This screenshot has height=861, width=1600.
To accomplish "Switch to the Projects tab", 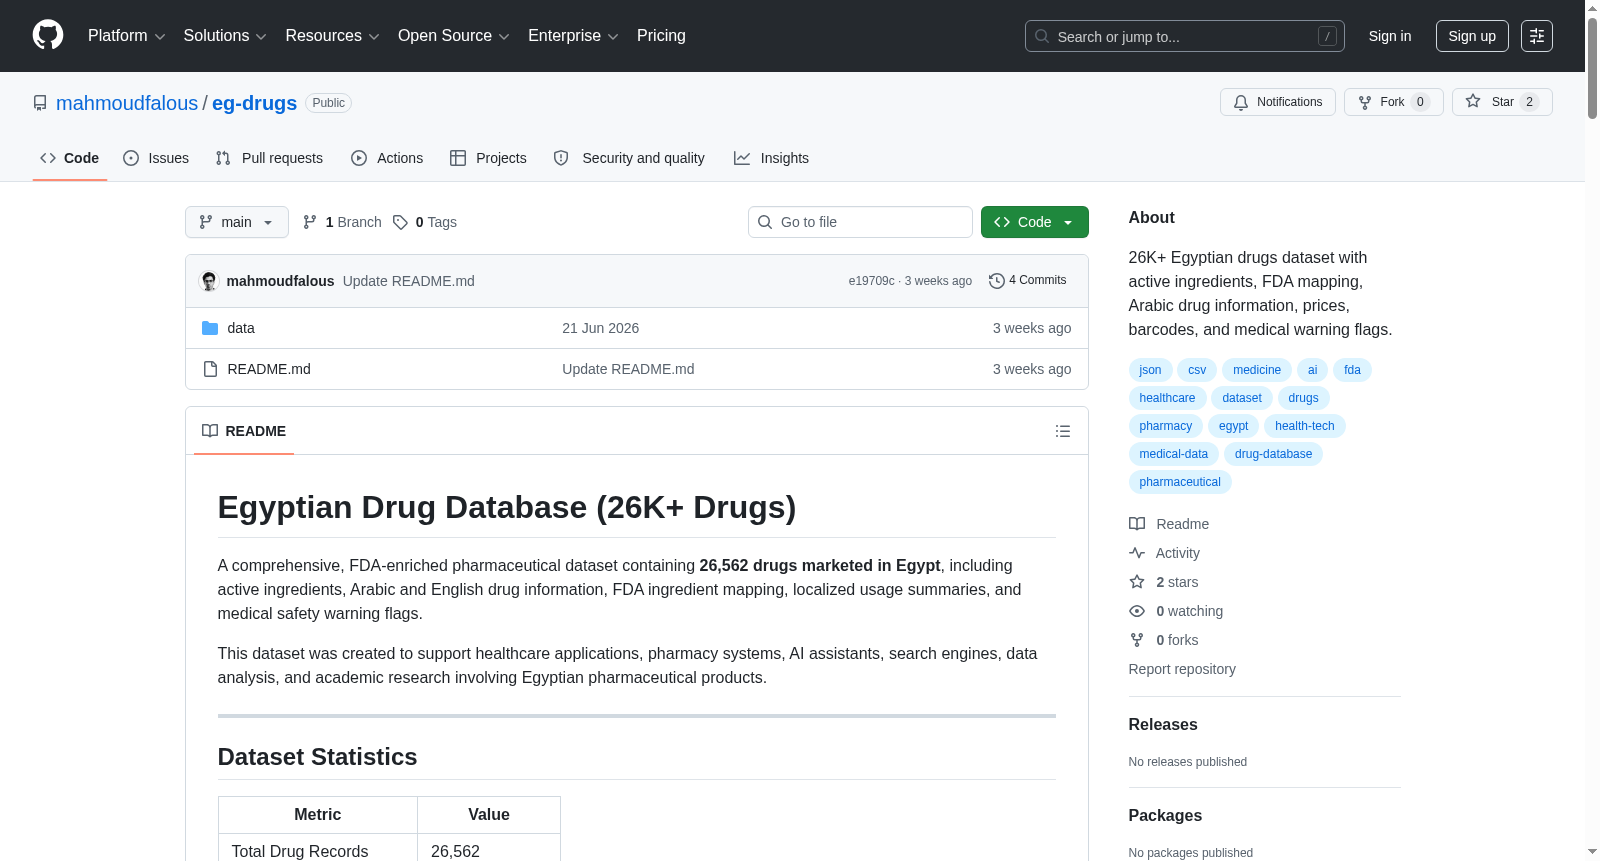I will pyautogui.click(x=488, y=158).
